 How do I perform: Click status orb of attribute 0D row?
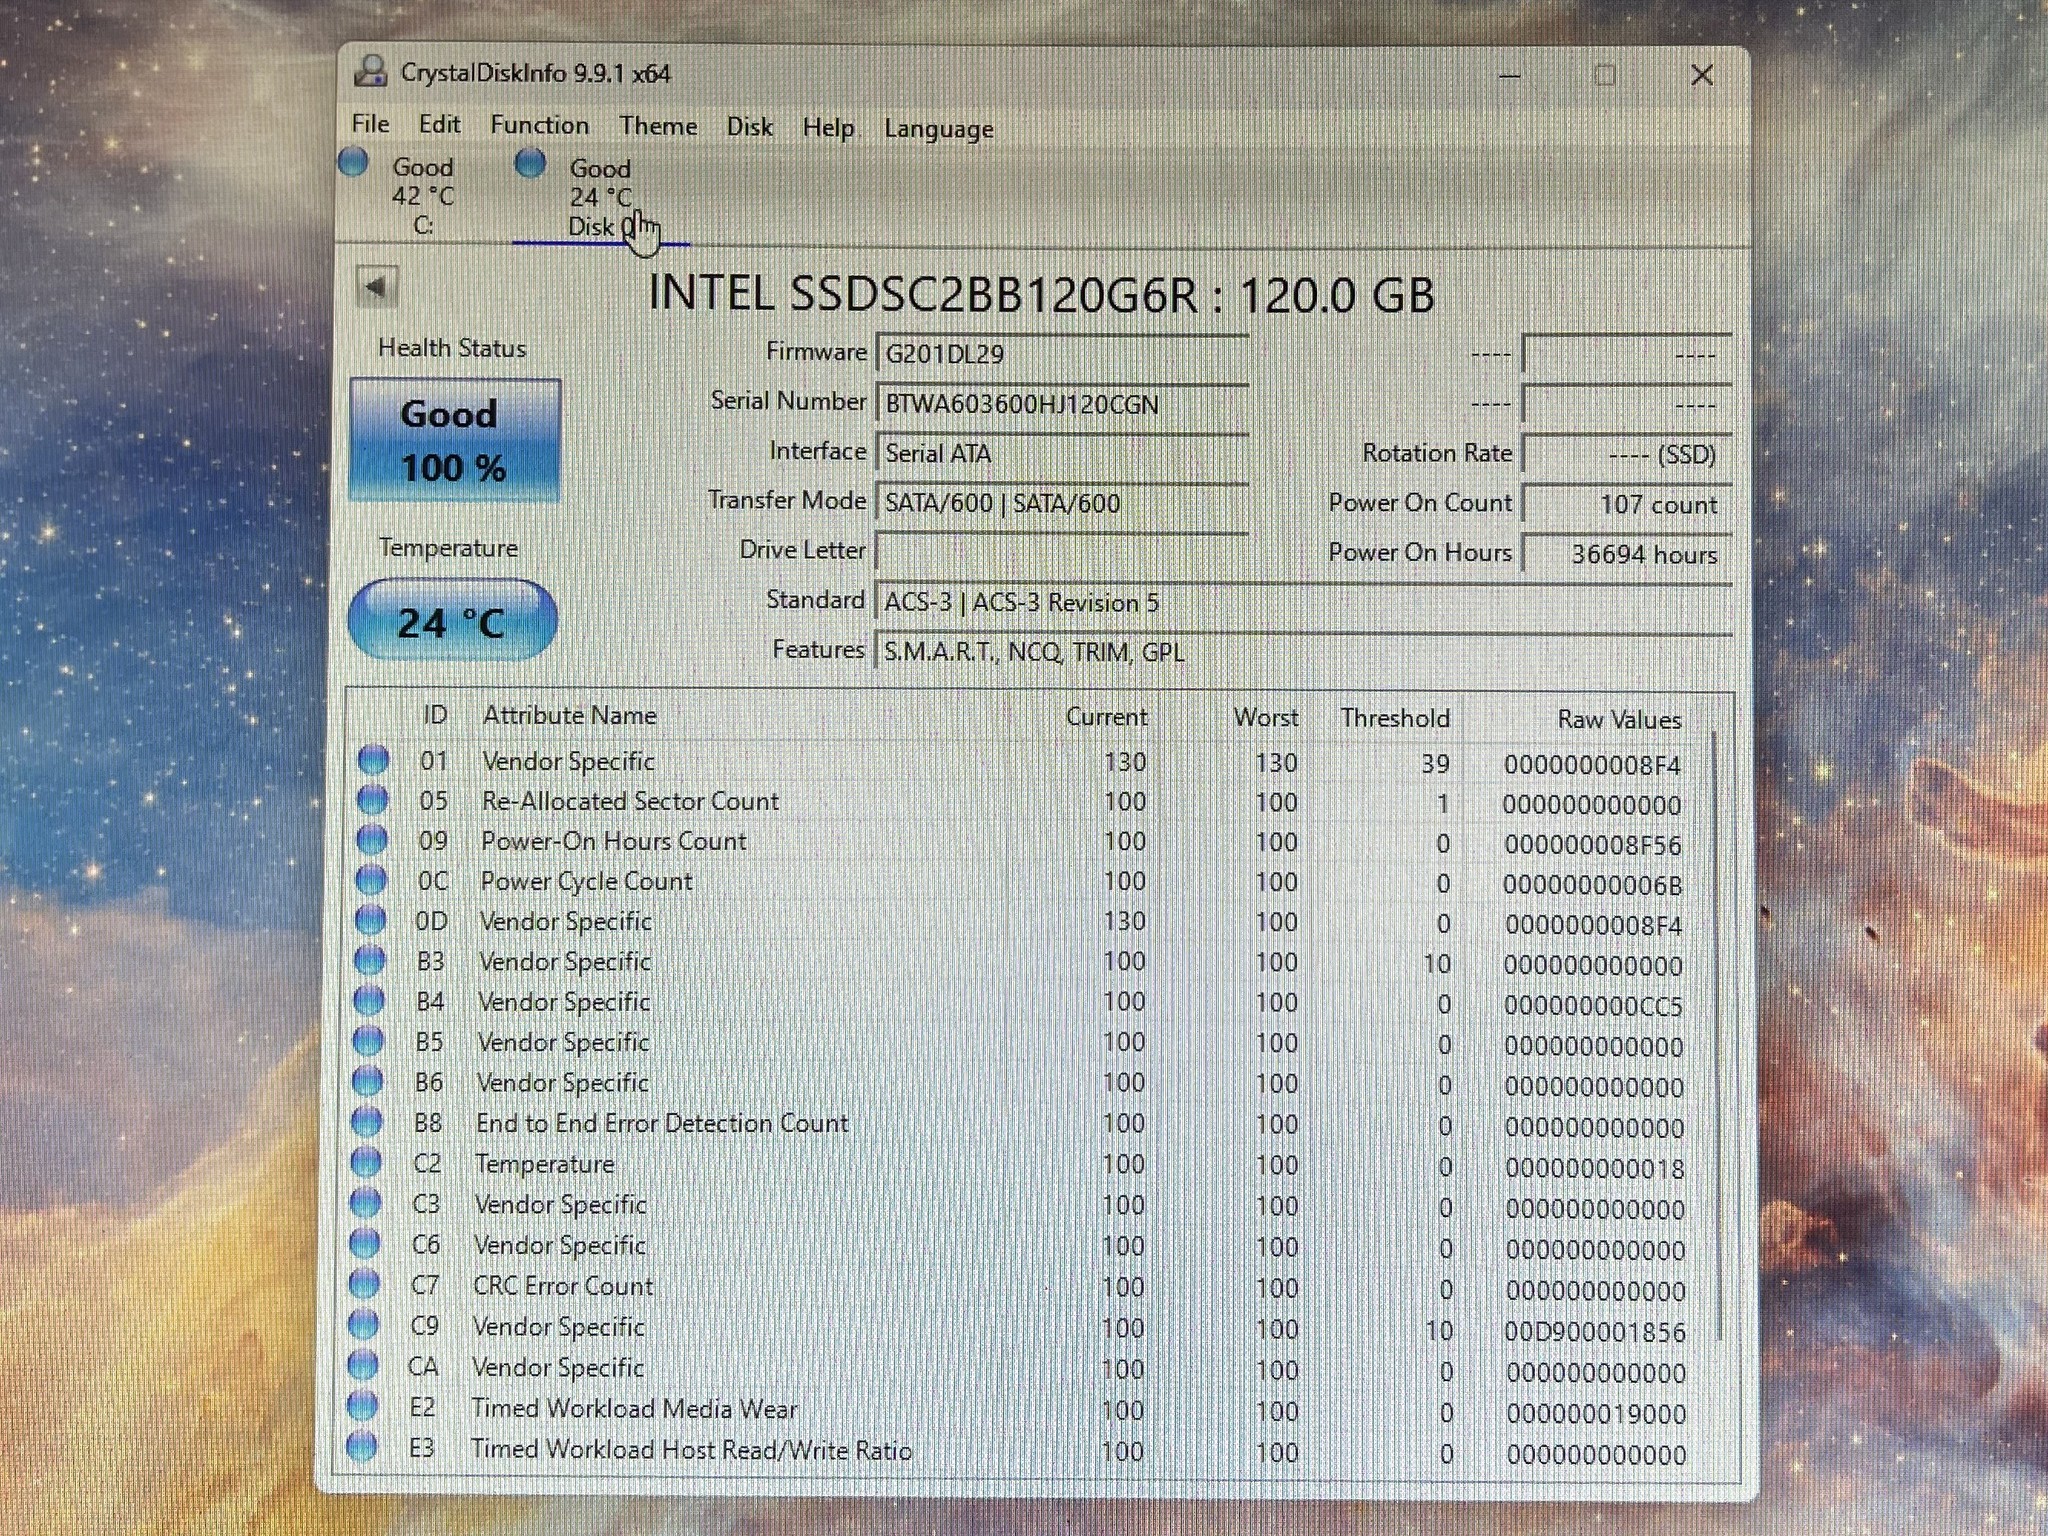370,920
